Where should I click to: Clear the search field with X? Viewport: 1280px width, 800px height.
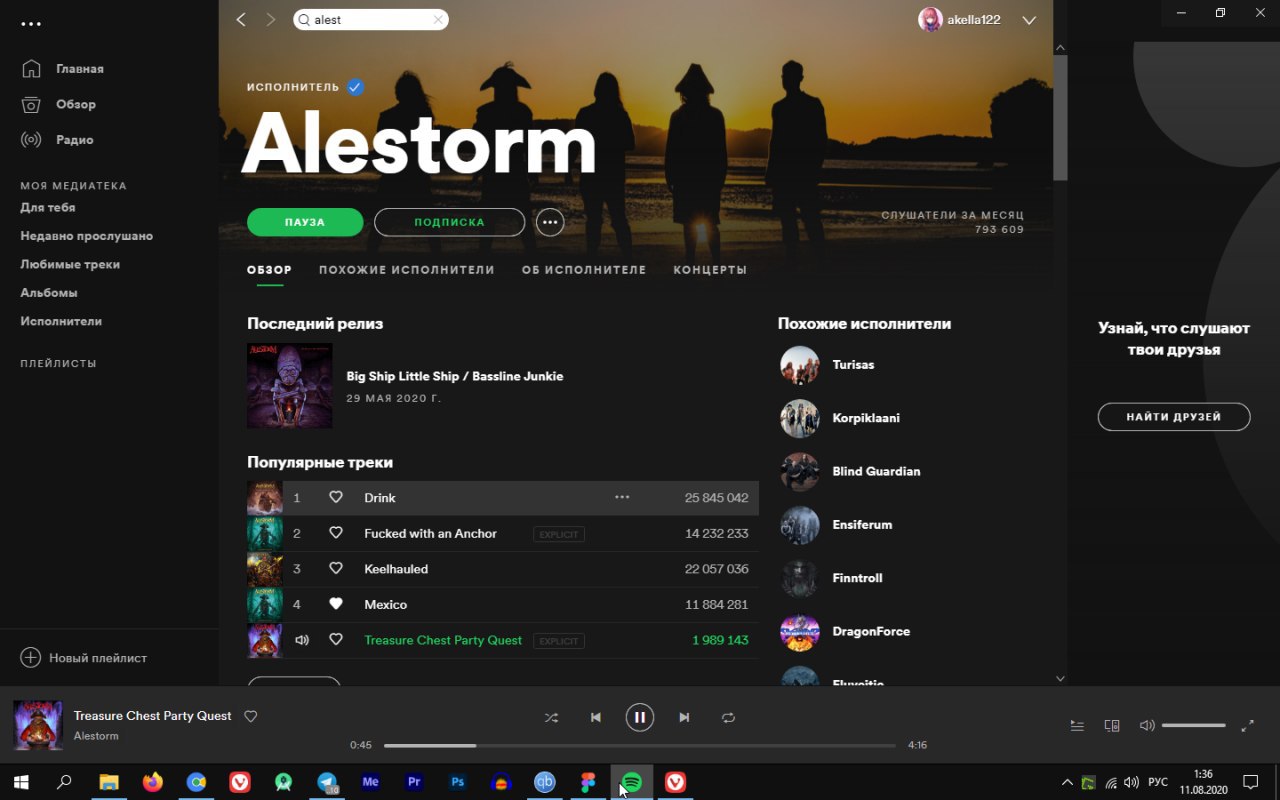(438, 20)
